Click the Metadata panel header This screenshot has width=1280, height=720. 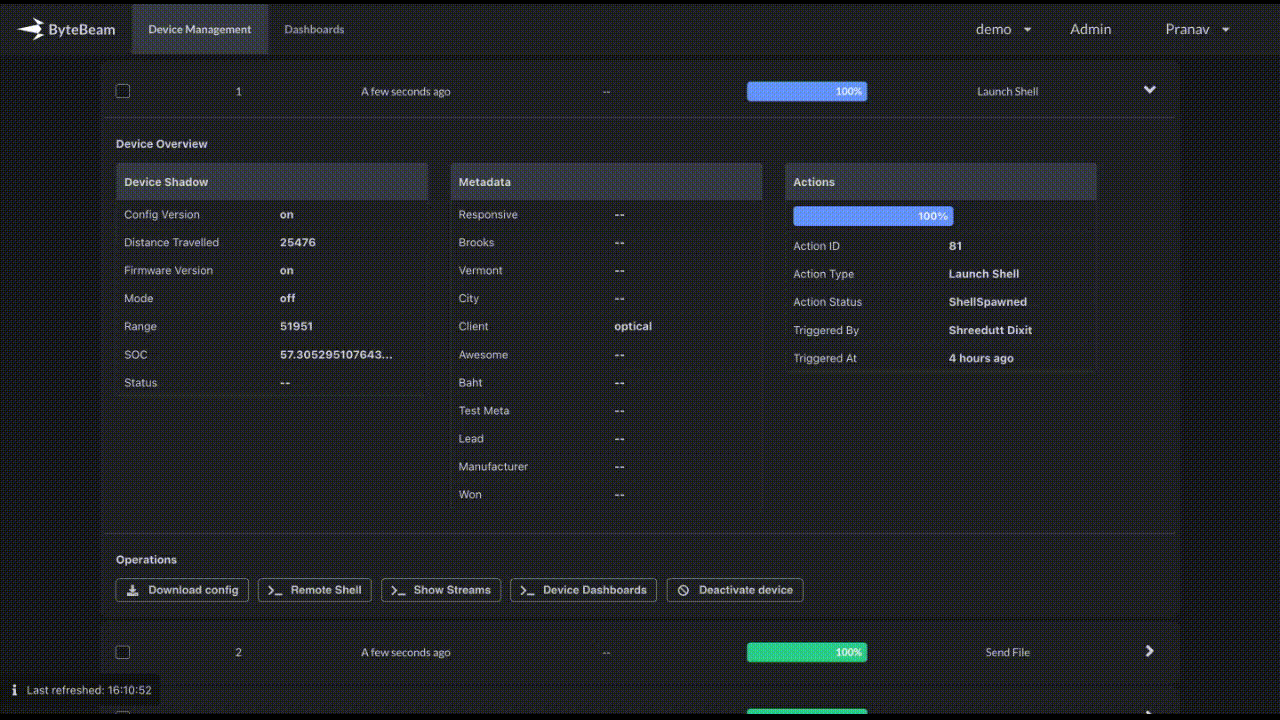606,182
